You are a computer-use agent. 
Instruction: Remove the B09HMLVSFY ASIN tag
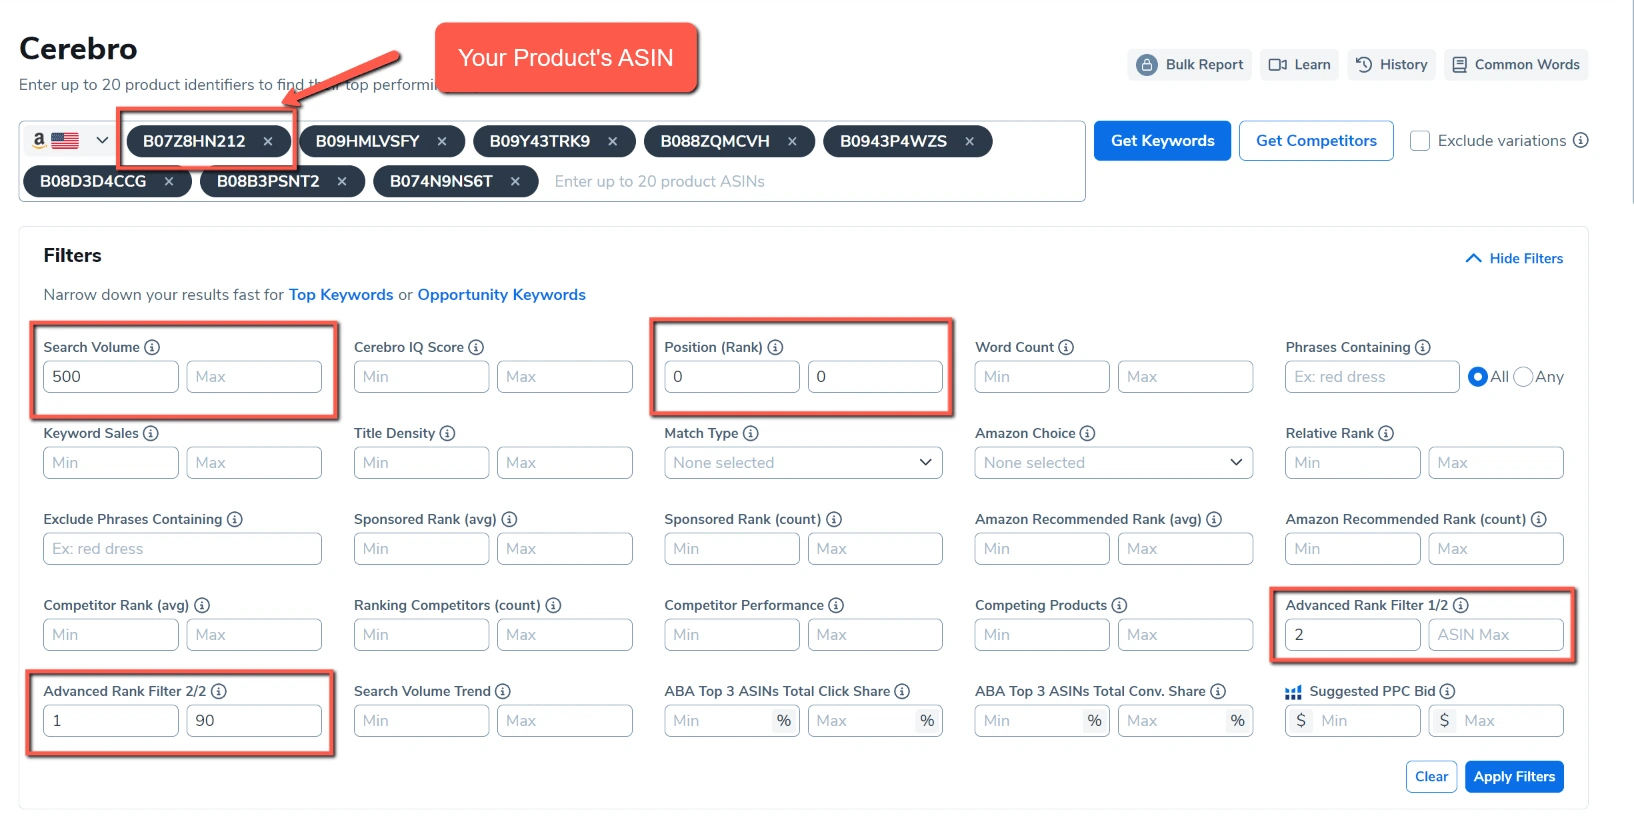pos(442,142)
